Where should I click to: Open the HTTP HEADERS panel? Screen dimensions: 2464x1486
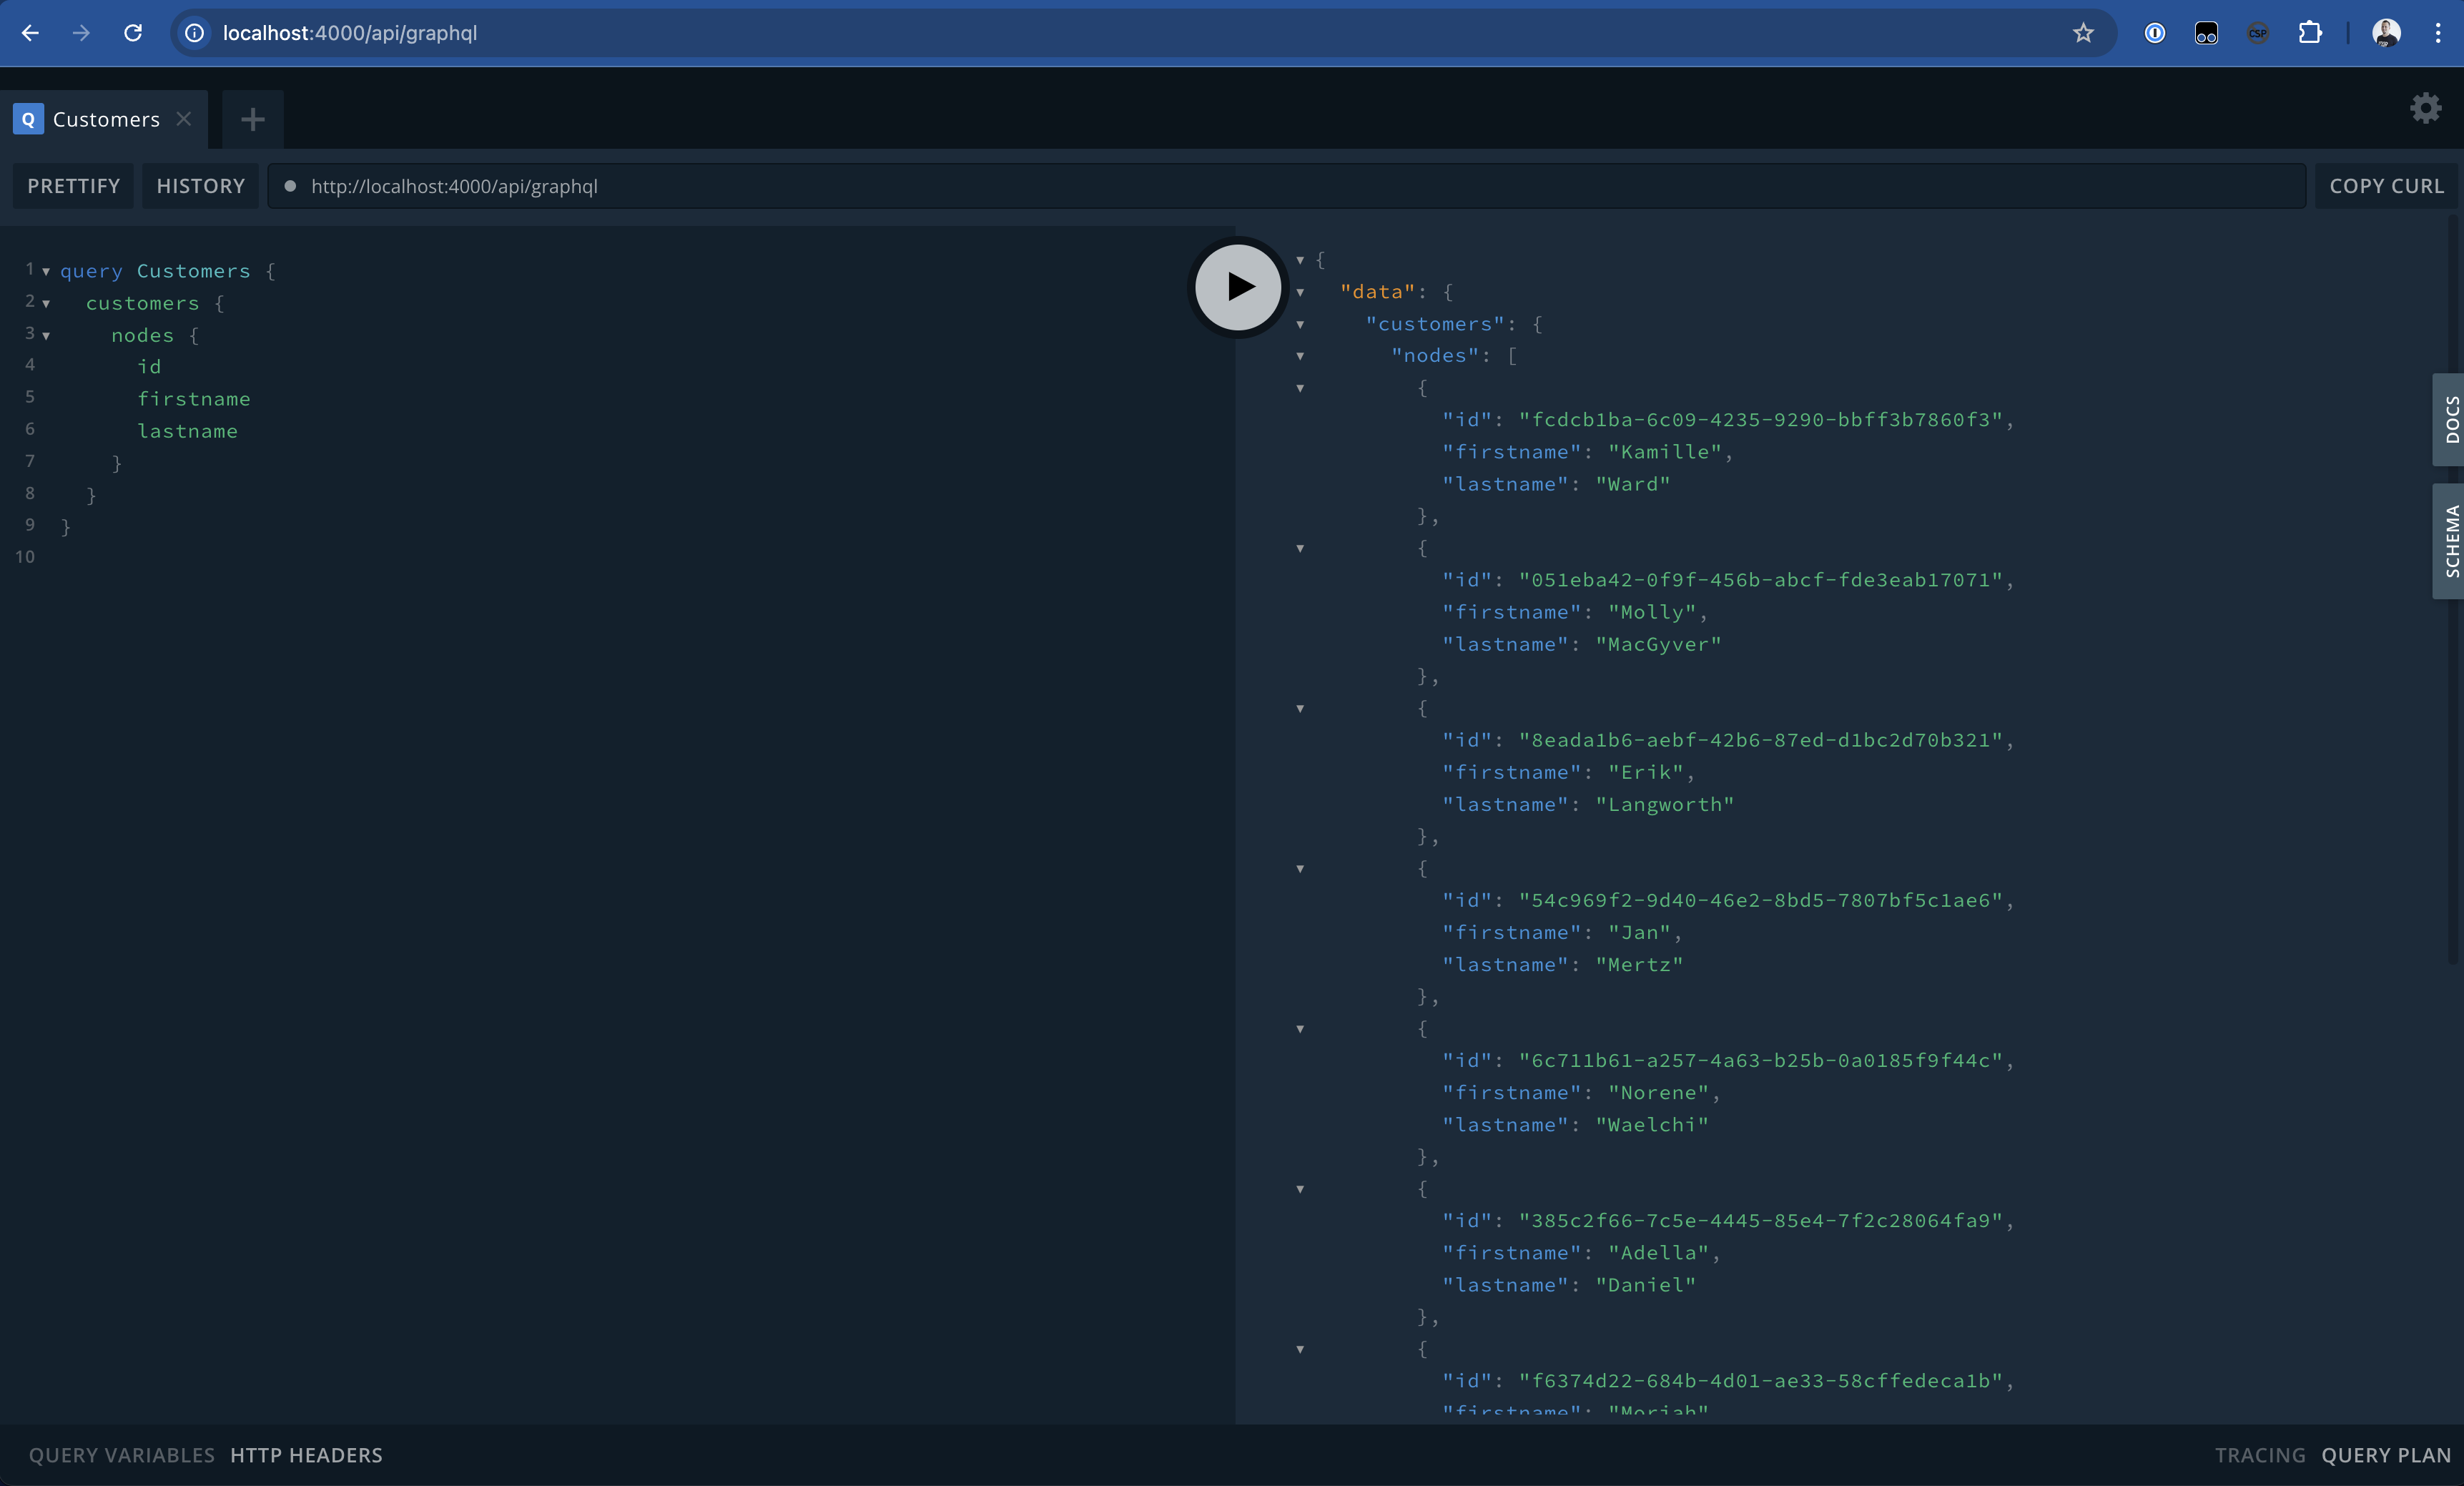tap(306, 1455)
